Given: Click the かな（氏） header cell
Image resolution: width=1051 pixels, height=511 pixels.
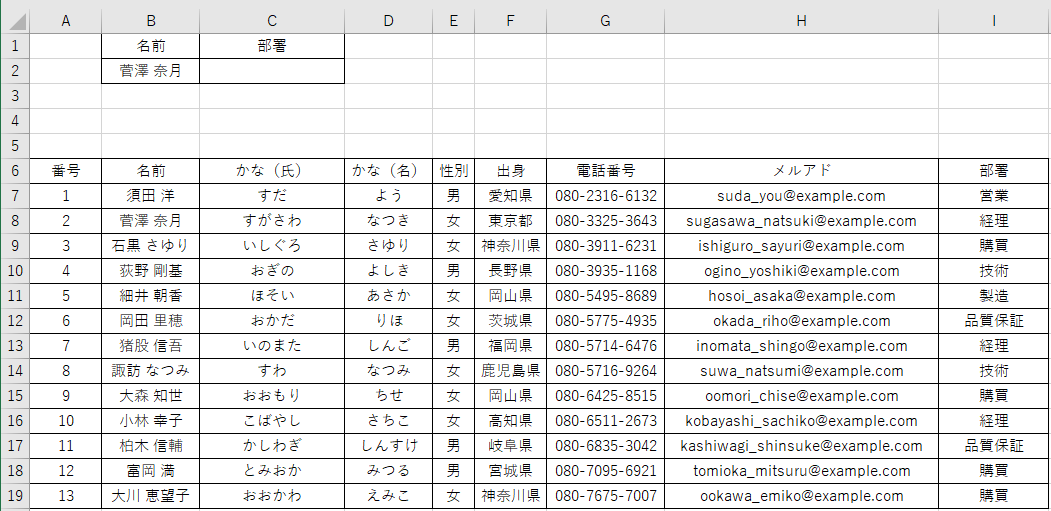Looking at the screenshot, I should (272, 170).
